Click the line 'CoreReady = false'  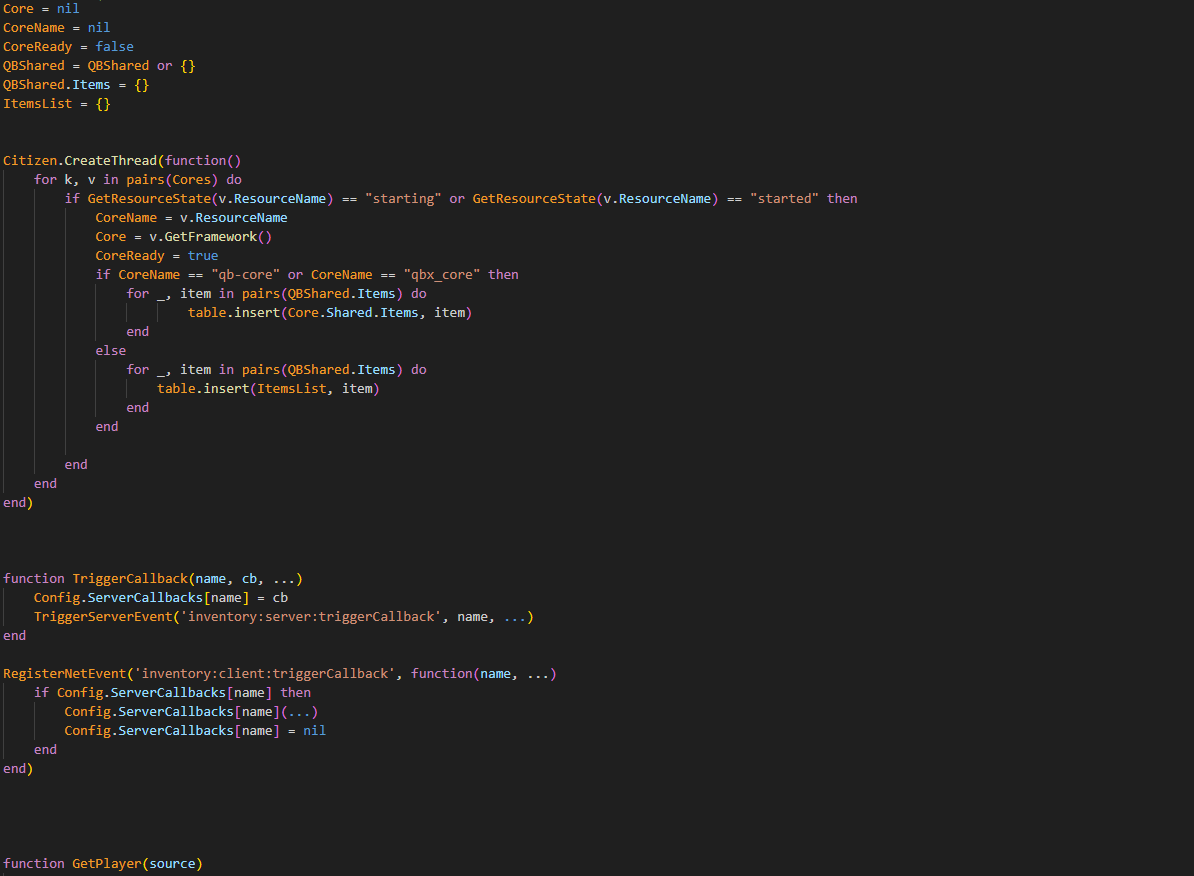pyautogui.click(x=69, y=46)
